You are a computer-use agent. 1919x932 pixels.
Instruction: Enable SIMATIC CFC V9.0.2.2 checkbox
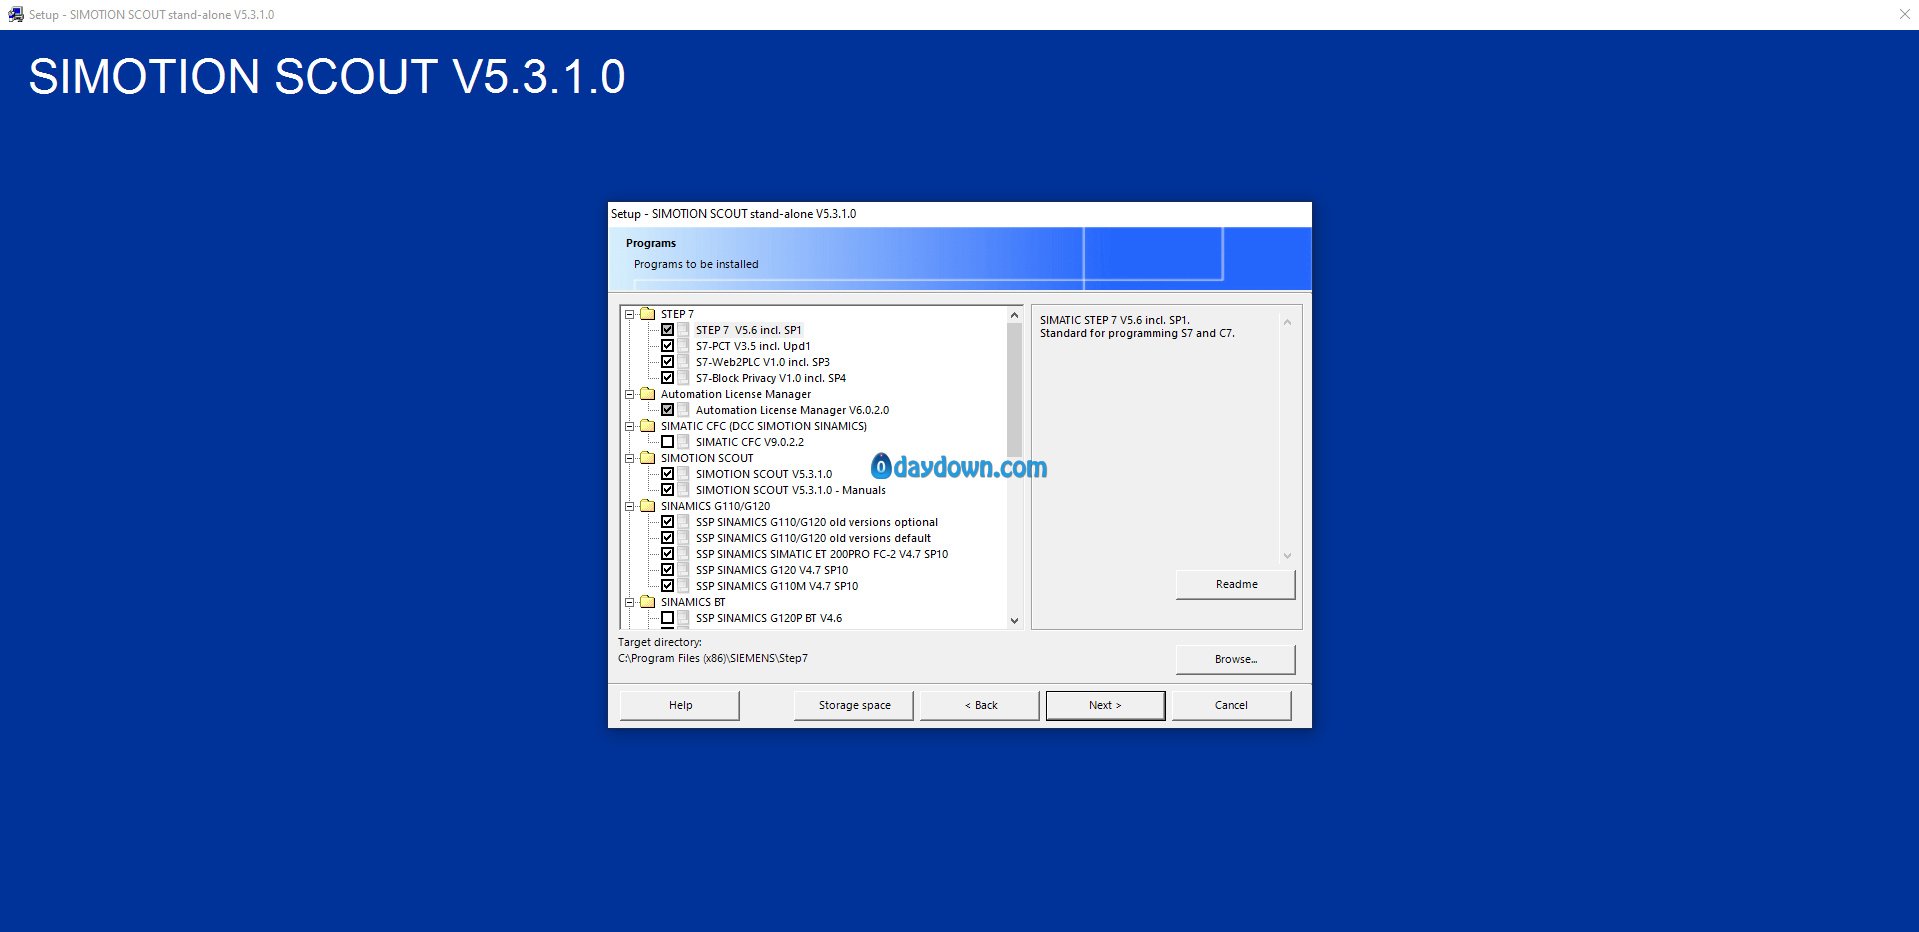(667, 442)
